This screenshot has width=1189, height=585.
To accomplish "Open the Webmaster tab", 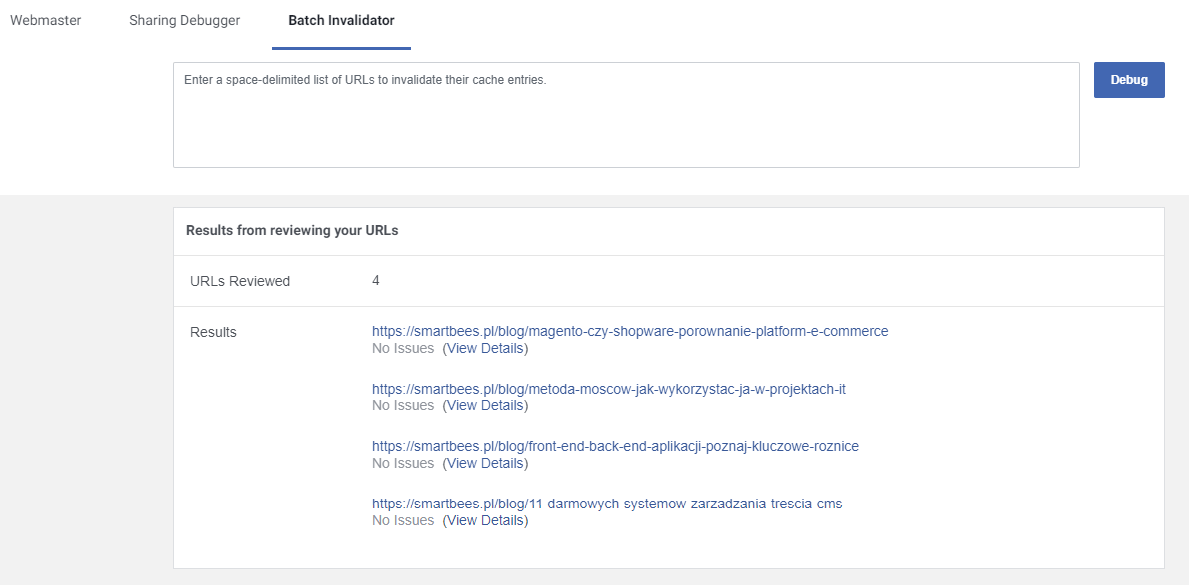I will point(45,20).
